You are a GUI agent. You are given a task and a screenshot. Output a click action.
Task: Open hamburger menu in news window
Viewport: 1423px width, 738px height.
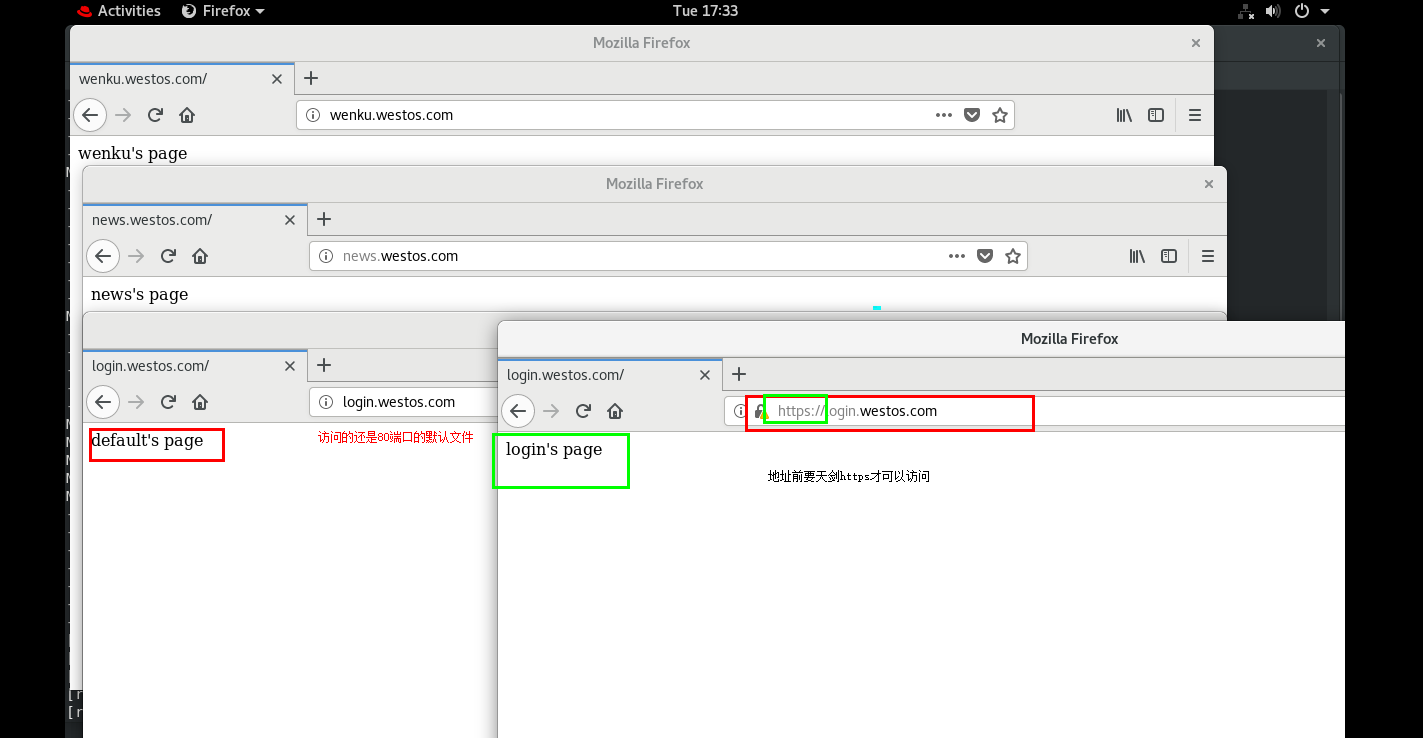1208,256
